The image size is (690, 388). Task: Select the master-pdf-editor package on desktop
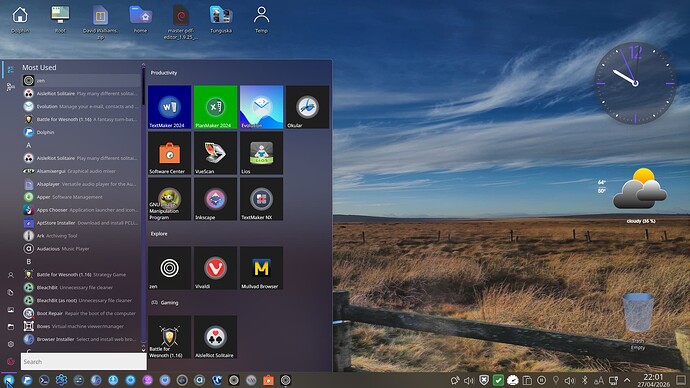click(180, 22)
